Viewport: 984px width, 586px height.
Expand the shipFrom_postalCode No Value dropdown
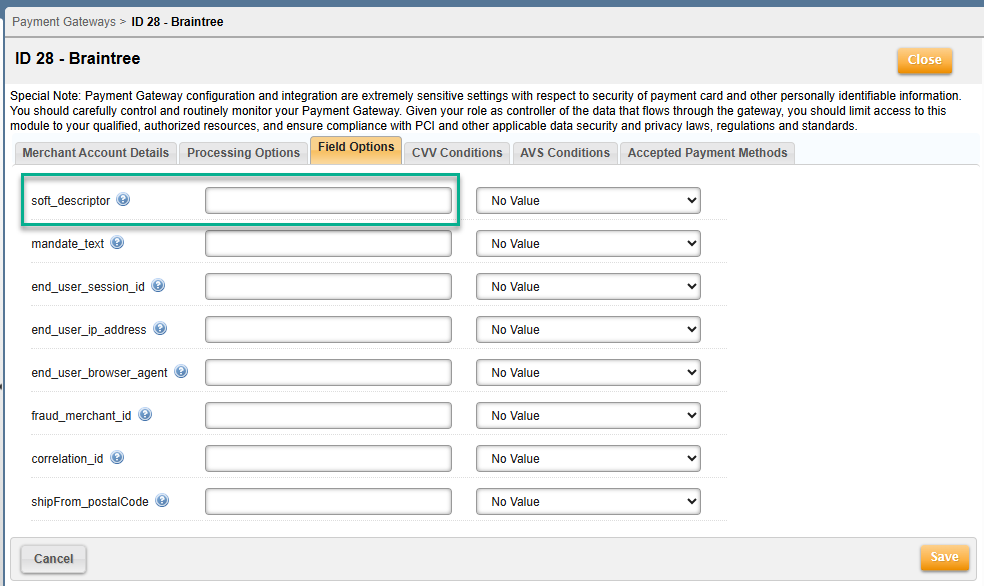pos(588,501)
